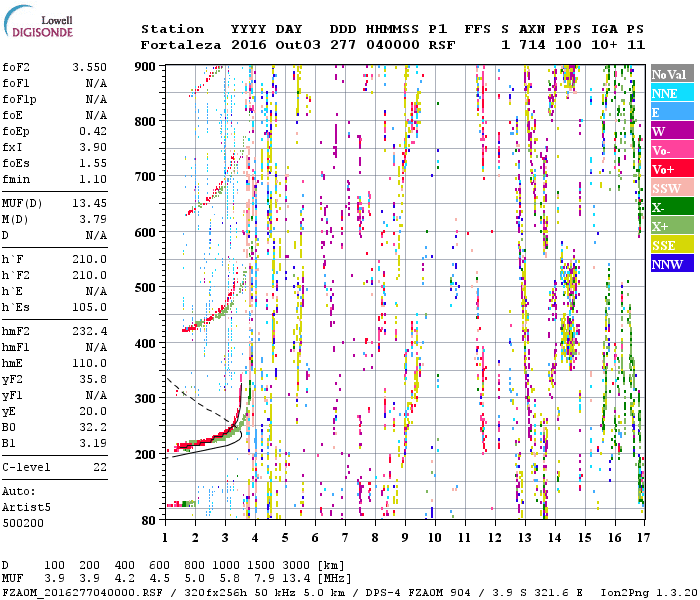Select the X- dark green swatch
Viewport: 700px width, 600px height.
tap(672, 207)
